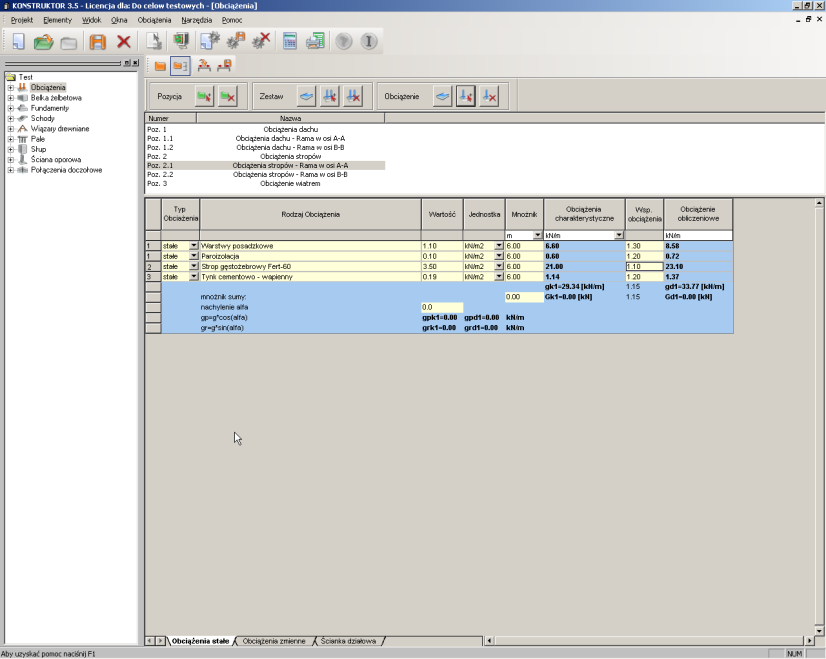
Task: Select Poz. 3 Obciążenie wiatrem
Action: [265, 183]
